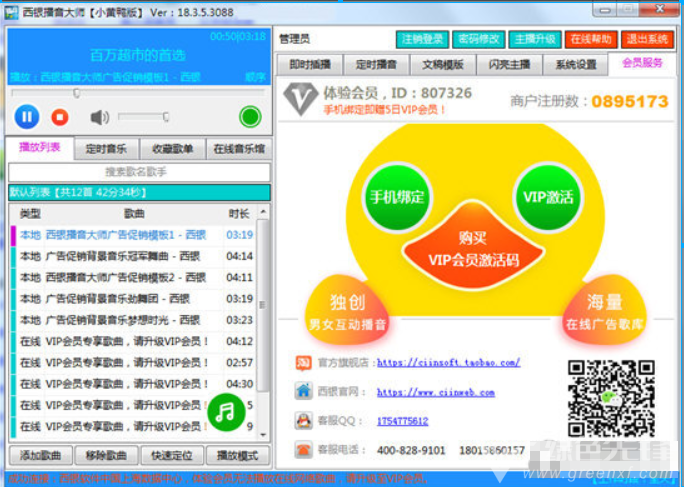Screen dimensions: 684x487
Task: Click the 商户注册数 counter 0895173
Action: click(x=630, y=101)
